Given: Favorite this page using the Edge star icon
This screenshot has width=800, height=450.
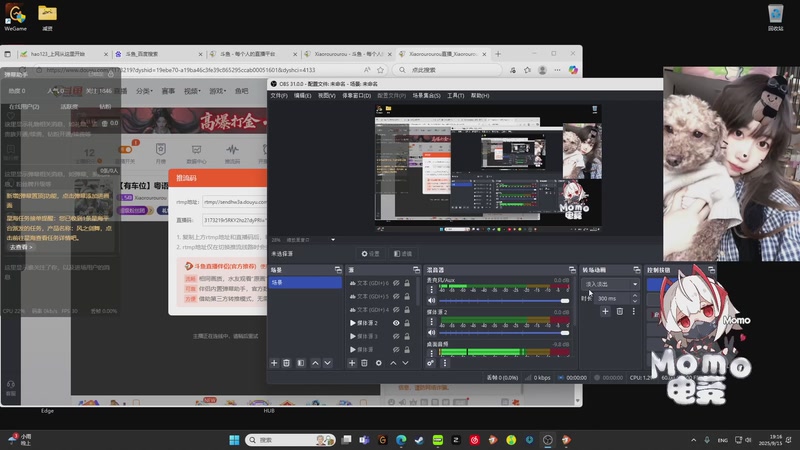Looking at the screenshot, I should pyautogui.click(x=380, y=70).
